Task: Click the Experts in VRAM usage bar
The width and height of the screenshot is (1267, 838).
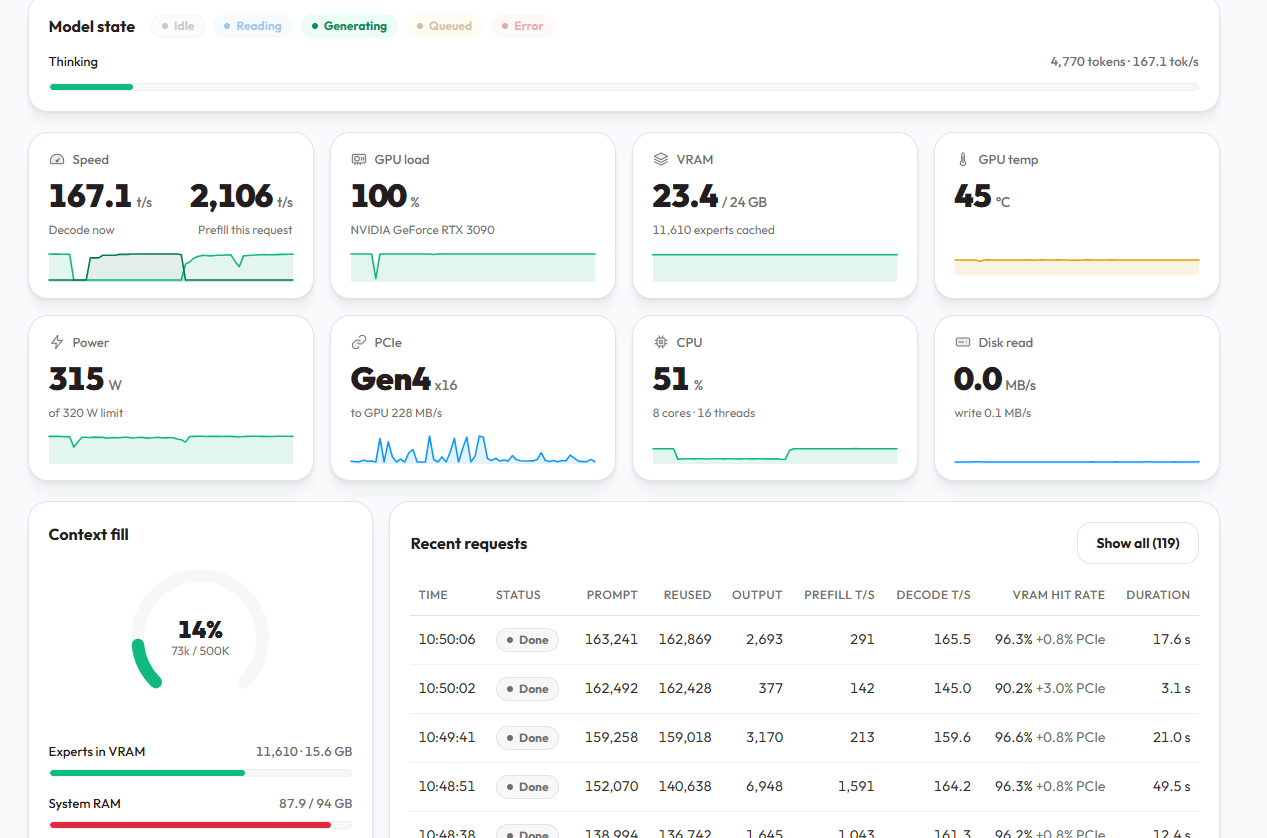Action: coord(200,773)
